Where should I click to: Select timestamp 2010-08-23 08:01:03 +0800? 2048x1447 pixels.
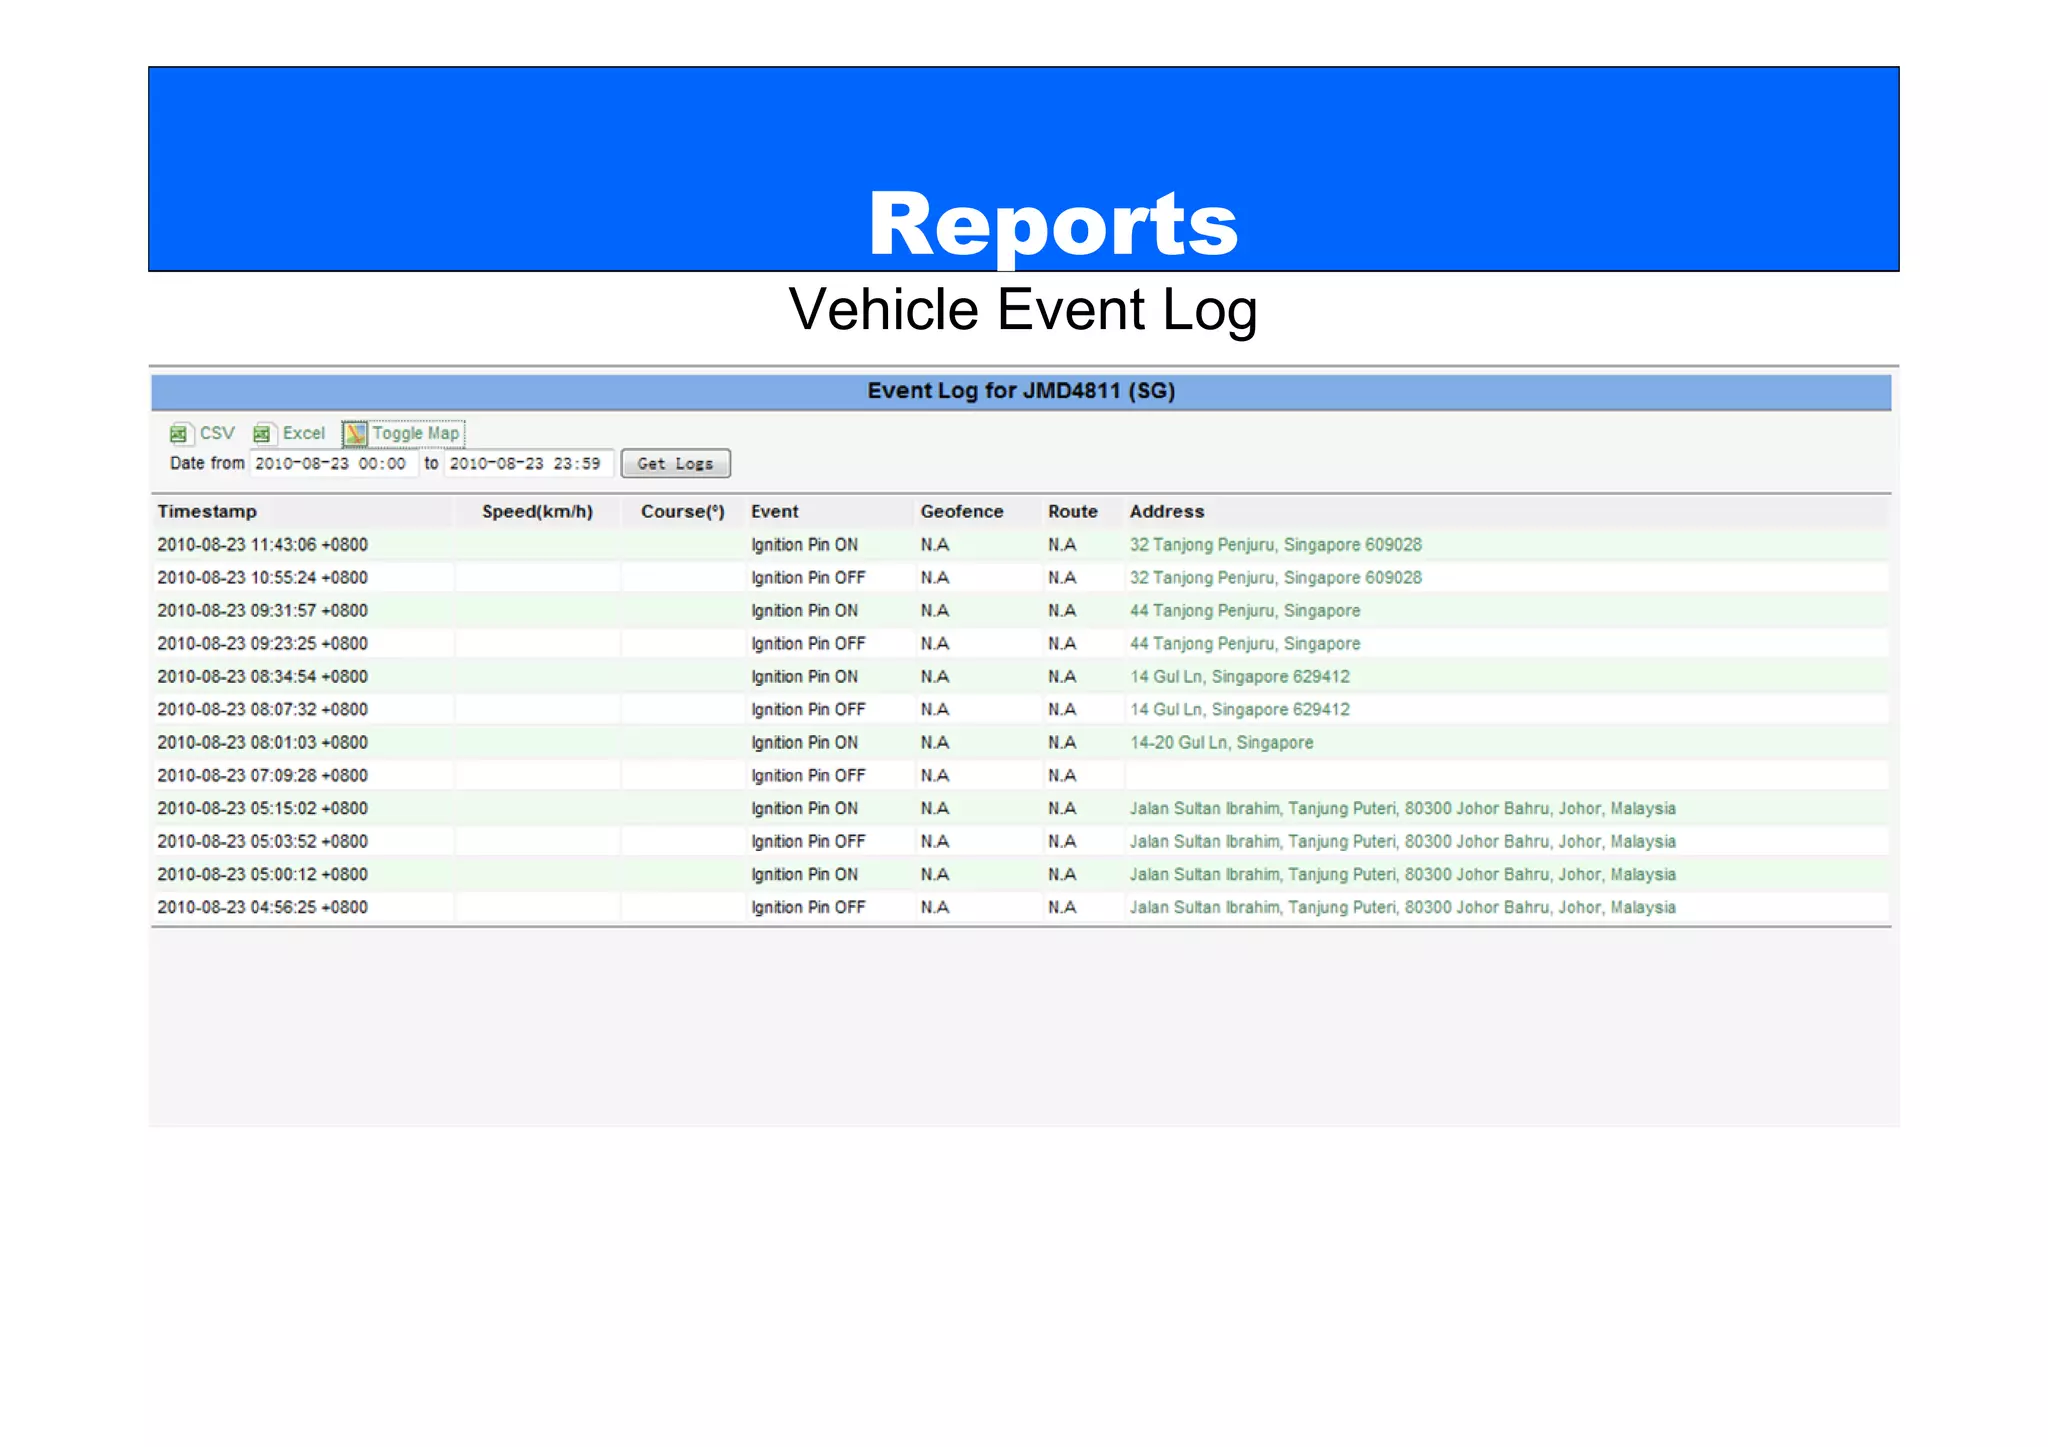point(262,742)
